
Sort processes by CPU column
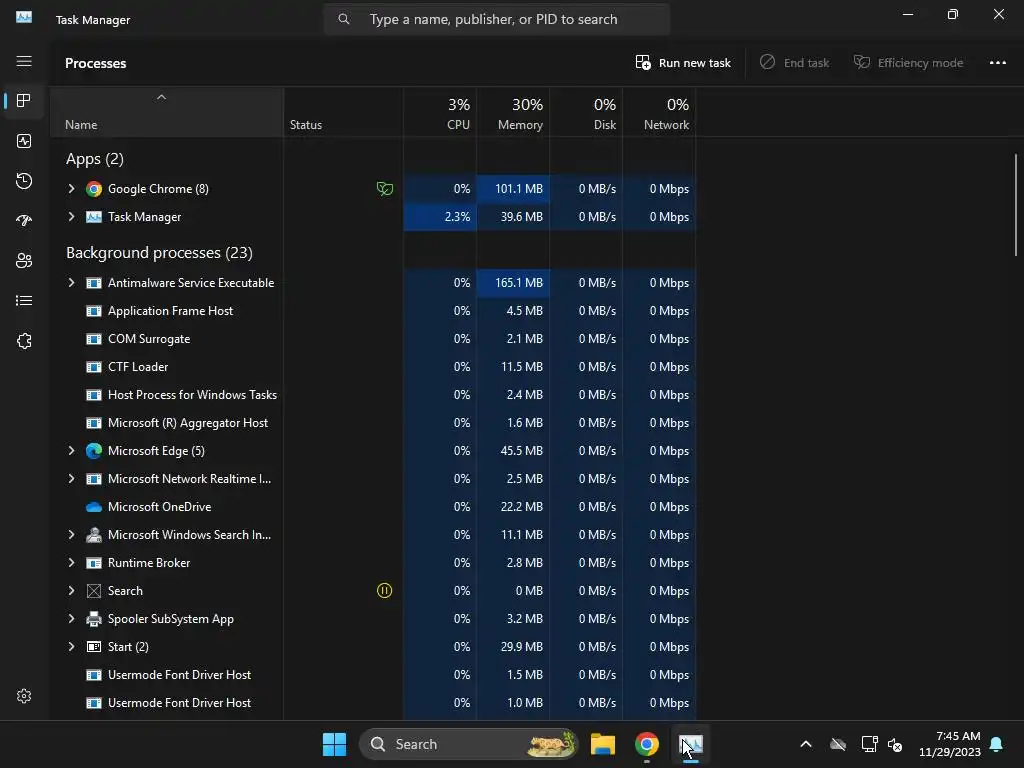440,112
